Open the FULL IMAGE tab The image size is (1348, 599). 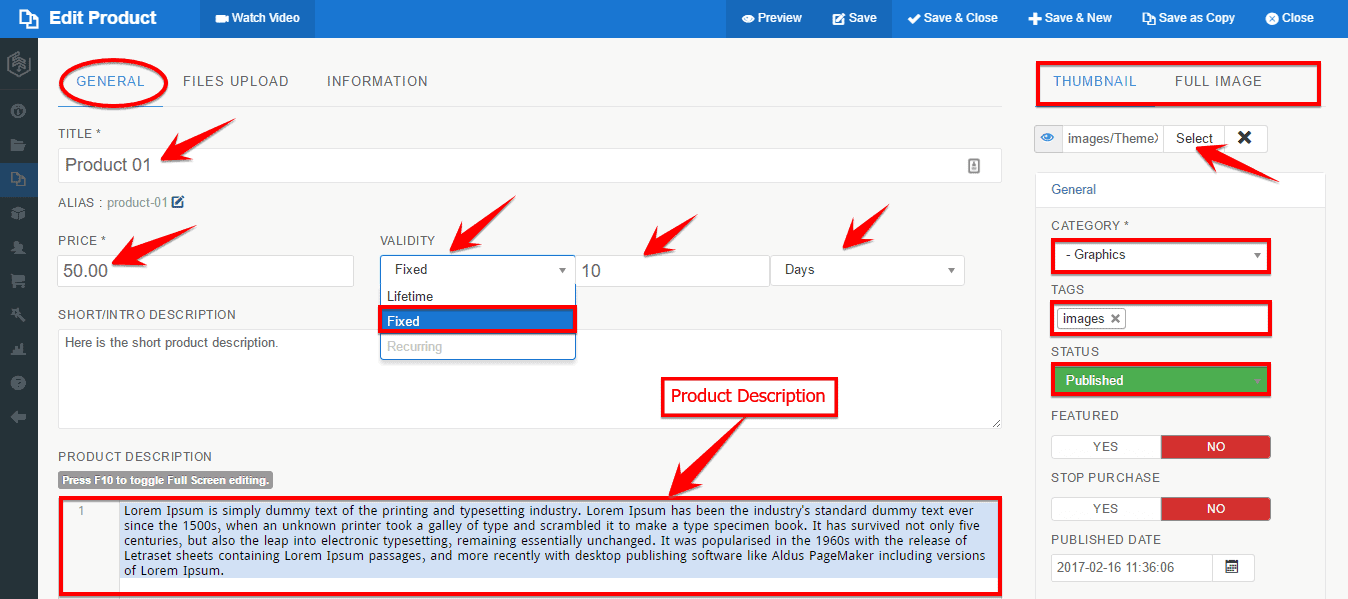(x=1218, y=81)
